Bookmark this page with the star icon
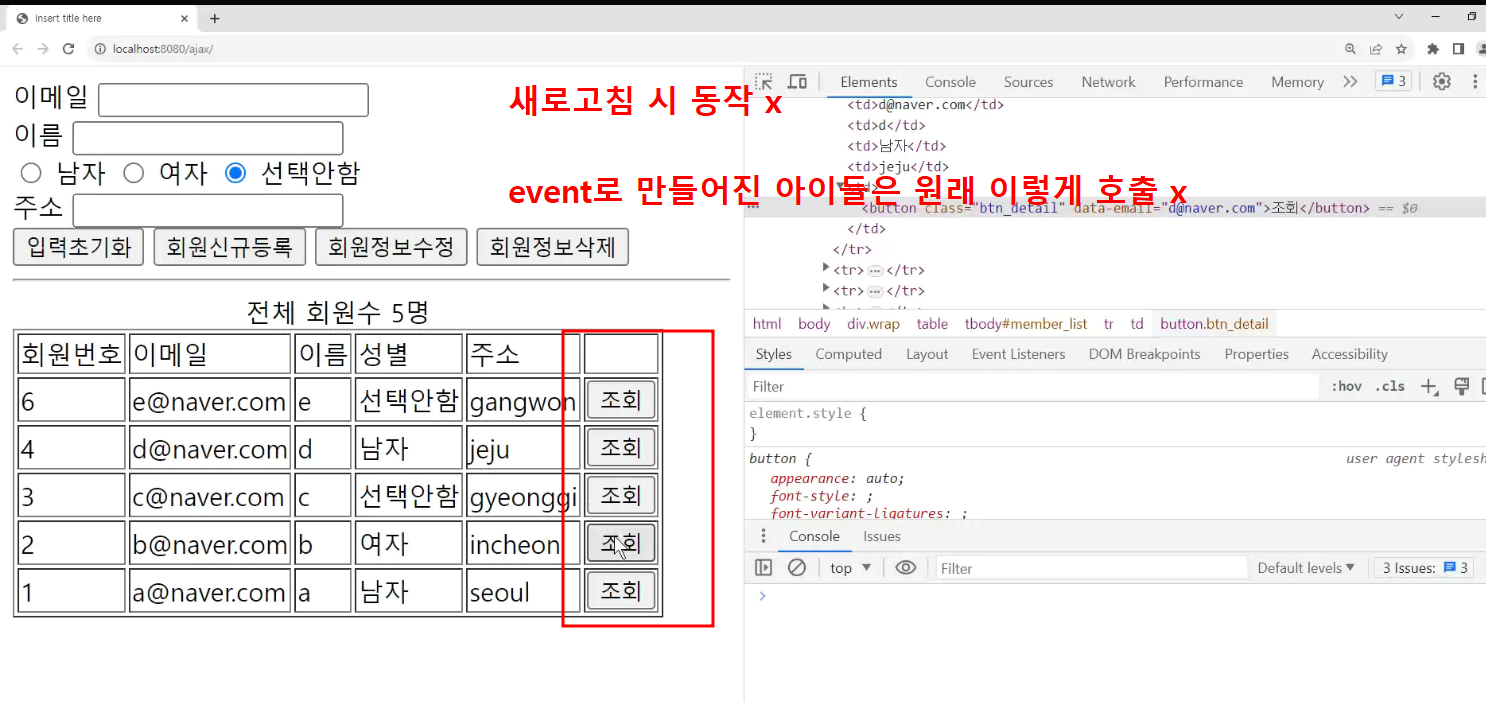1486x702 pixels. click(x=1402, y=49)
